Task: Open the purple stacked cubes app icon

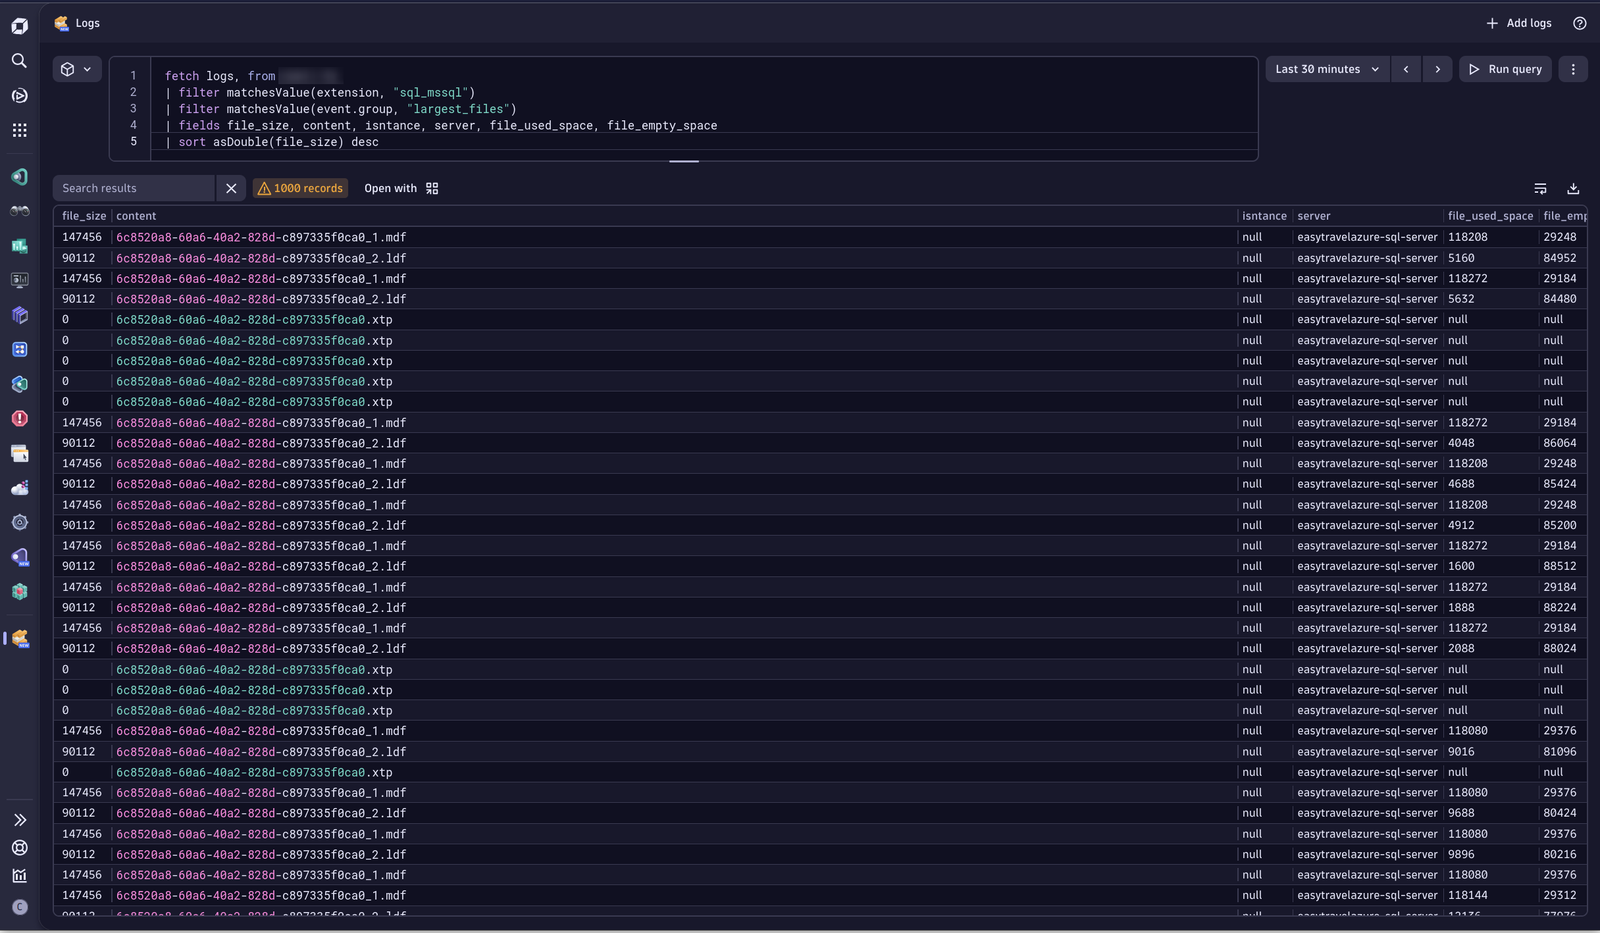Action: (19, 315)
